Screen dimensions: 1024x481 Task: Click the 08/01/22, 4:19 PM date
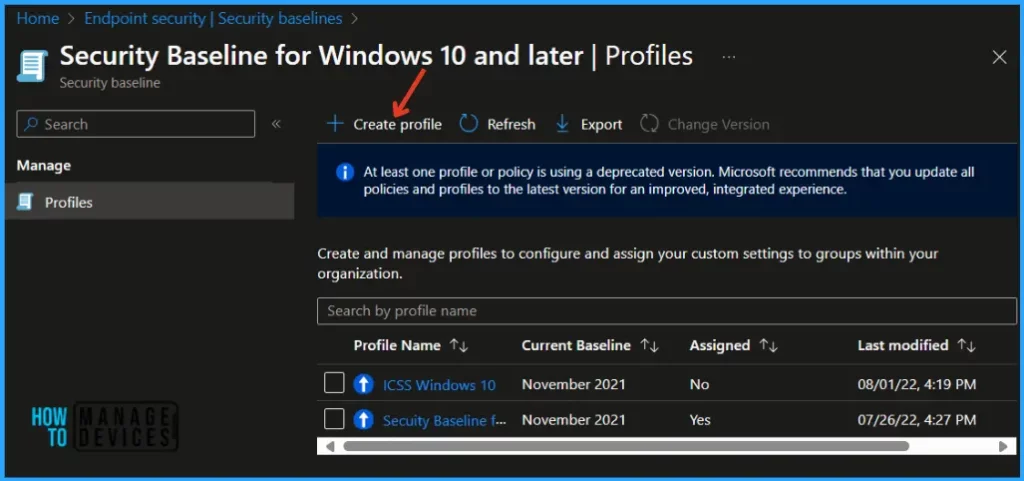click(917, 384)
